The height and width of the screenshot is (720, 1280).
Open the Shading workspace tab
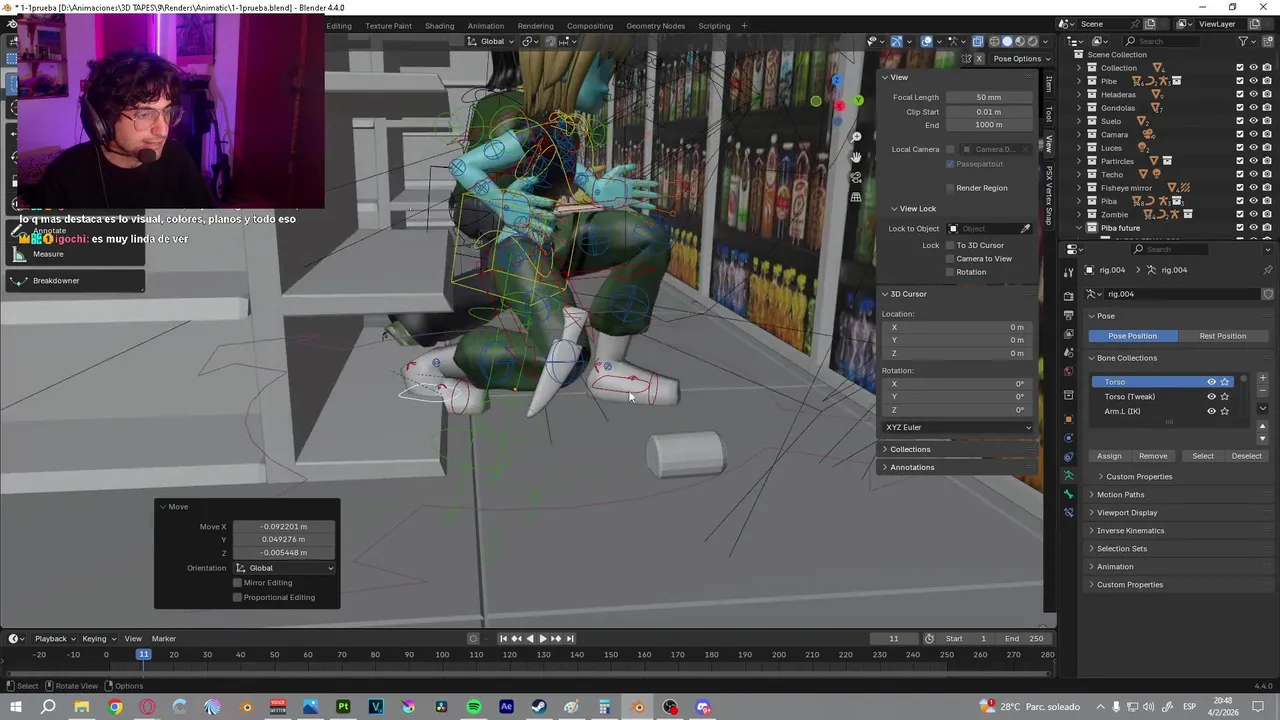(x=439, y=26)
